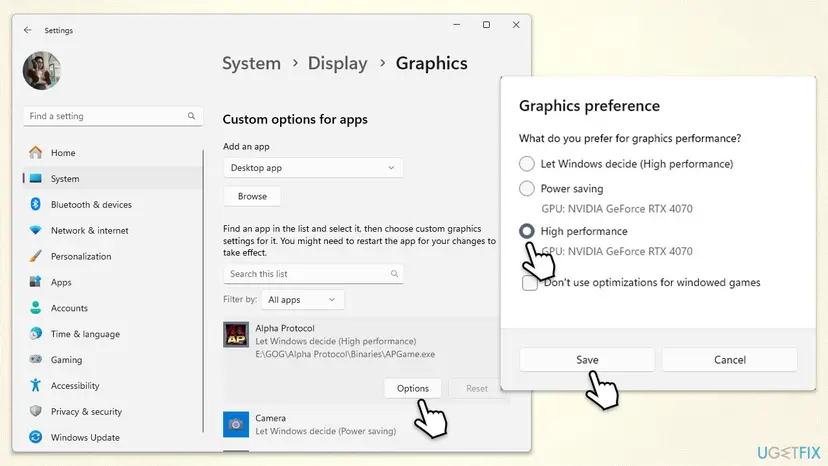Click the sidebar scrollbar
The width and height of the screenshot is (828, 466).
click(x=203, y=291)
